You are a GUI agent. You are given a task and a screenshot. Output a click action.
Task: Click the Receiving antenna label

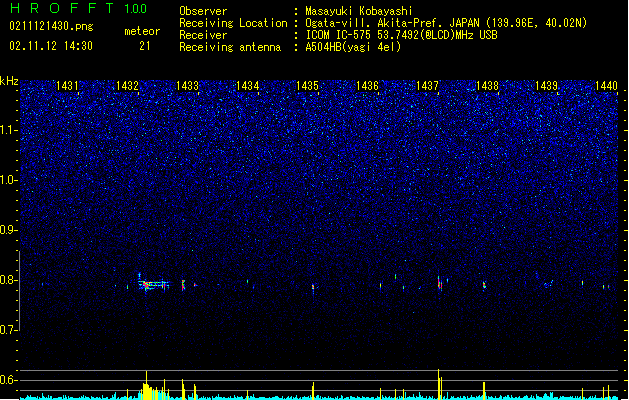coord(230,47)
